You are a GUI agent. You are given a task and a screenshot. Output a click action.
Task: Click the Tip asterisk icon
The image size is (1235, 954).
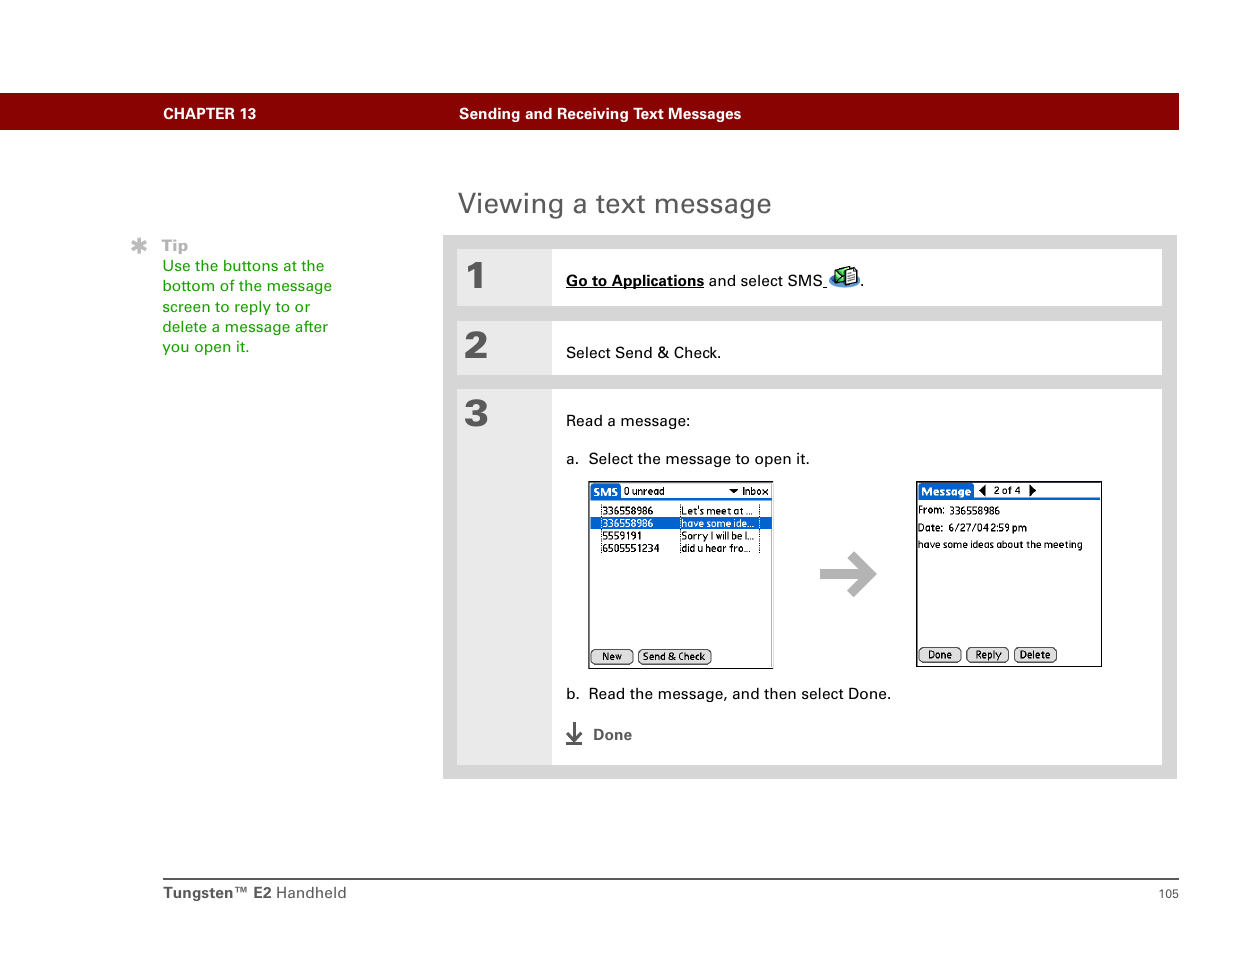point(139,245)
